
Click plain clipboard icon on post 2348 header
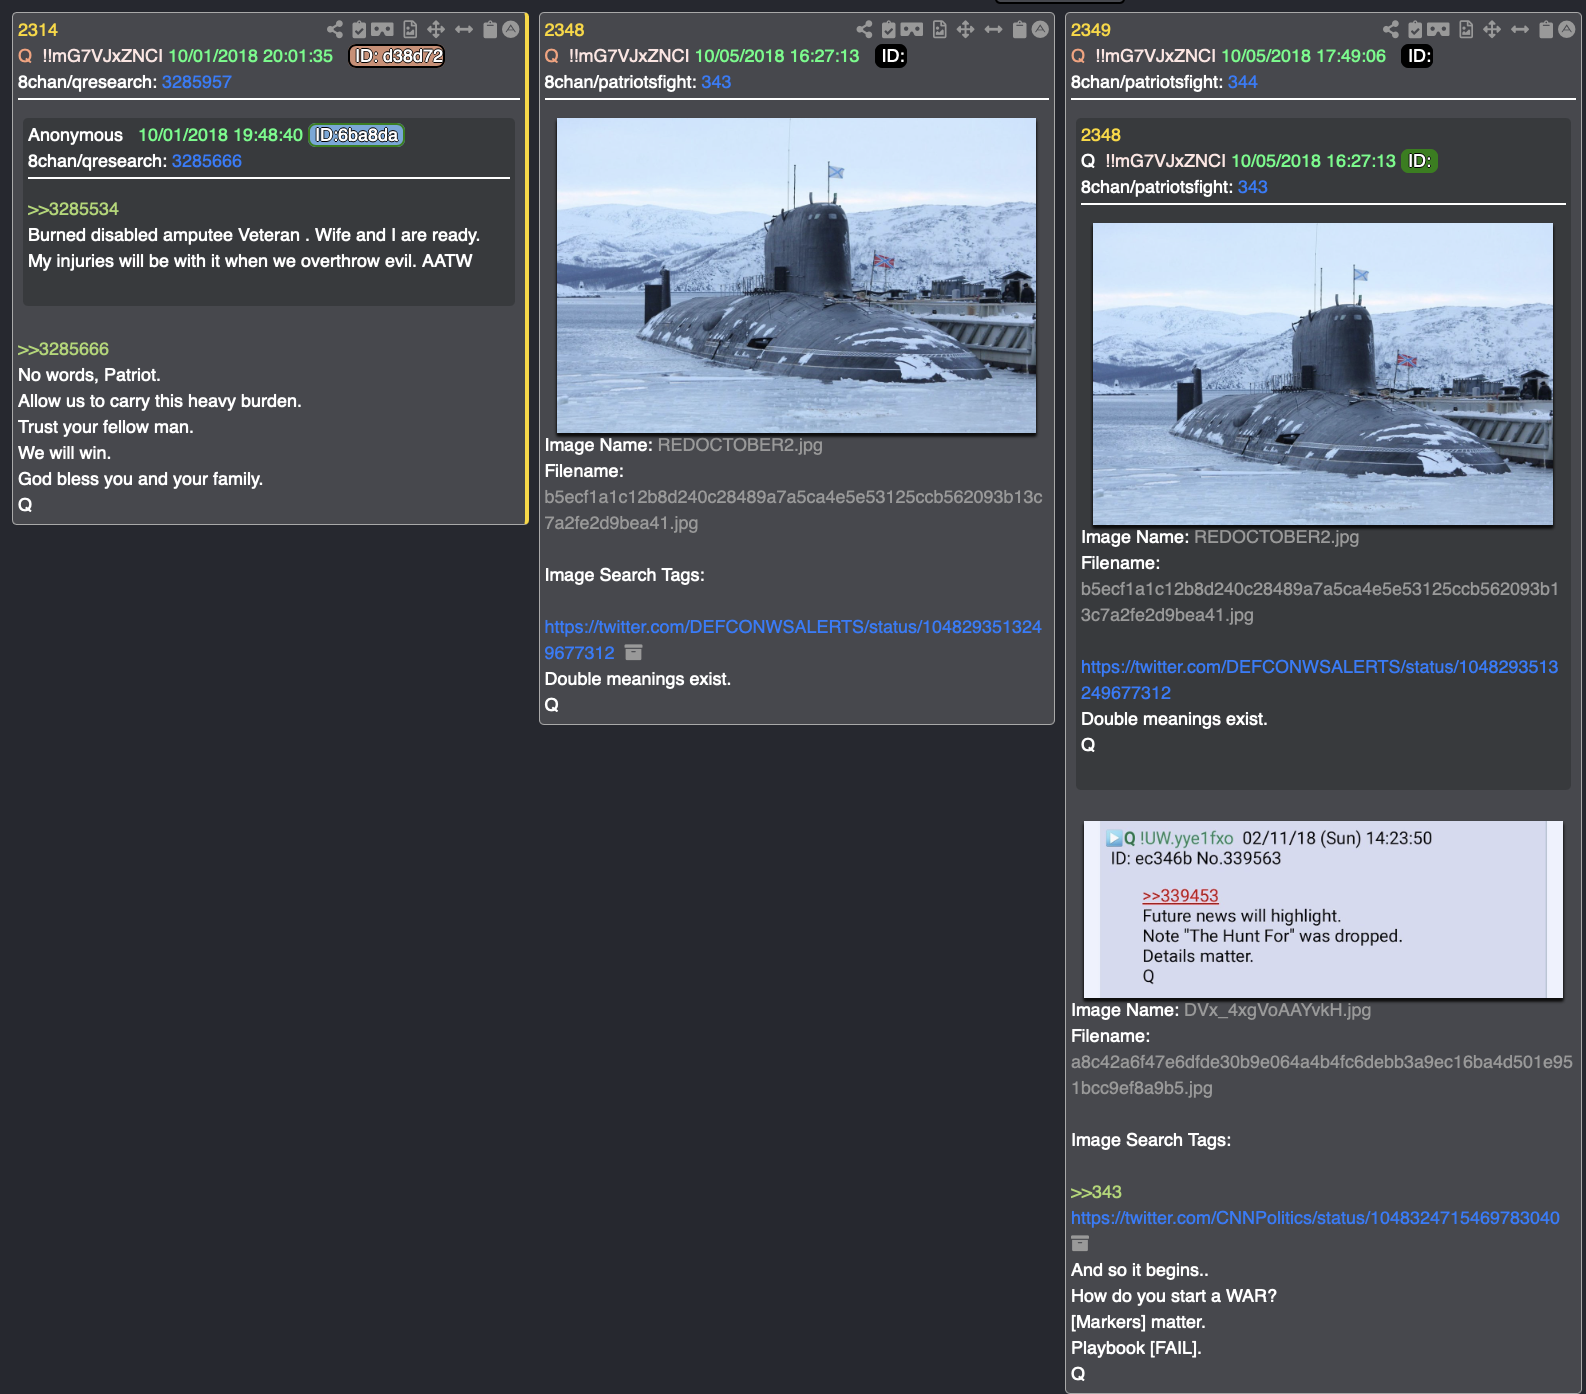tap(1019, 30)
